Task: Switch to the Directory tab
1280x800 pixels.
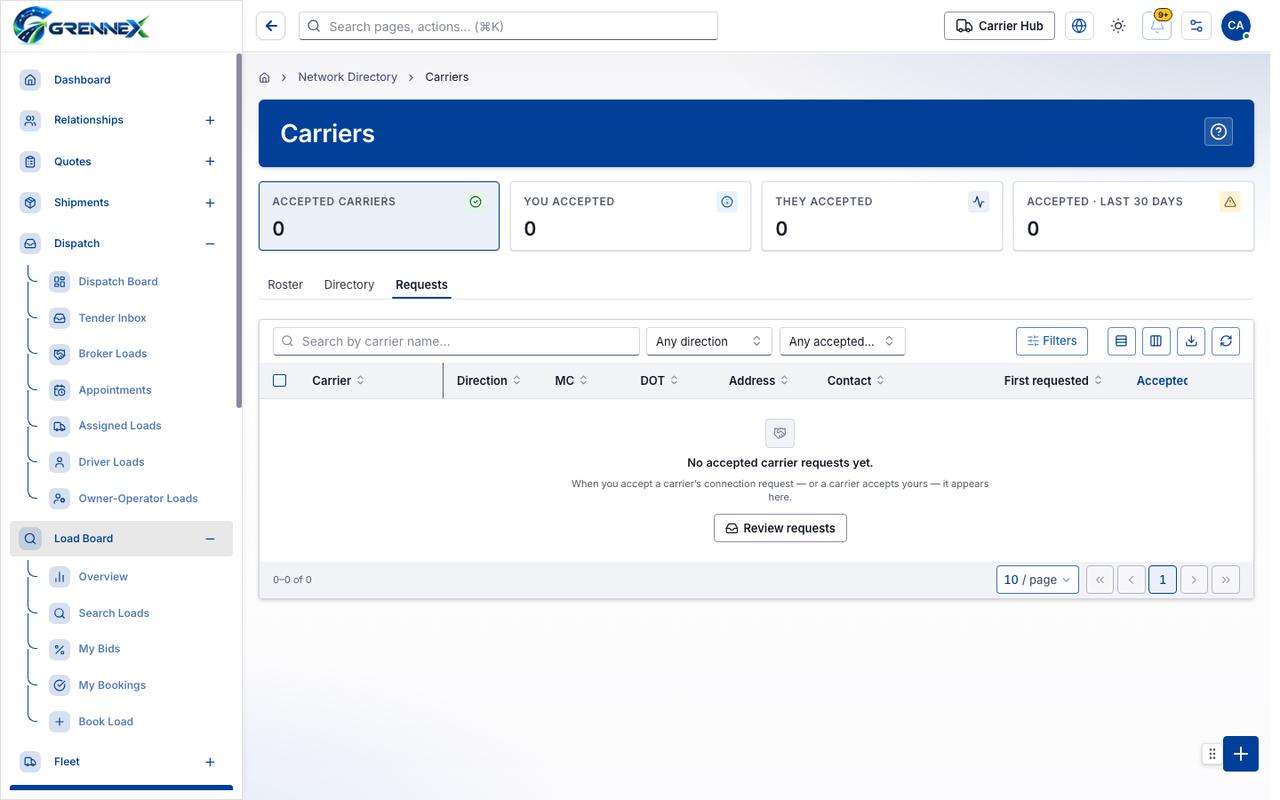Action: click(349, 285)
